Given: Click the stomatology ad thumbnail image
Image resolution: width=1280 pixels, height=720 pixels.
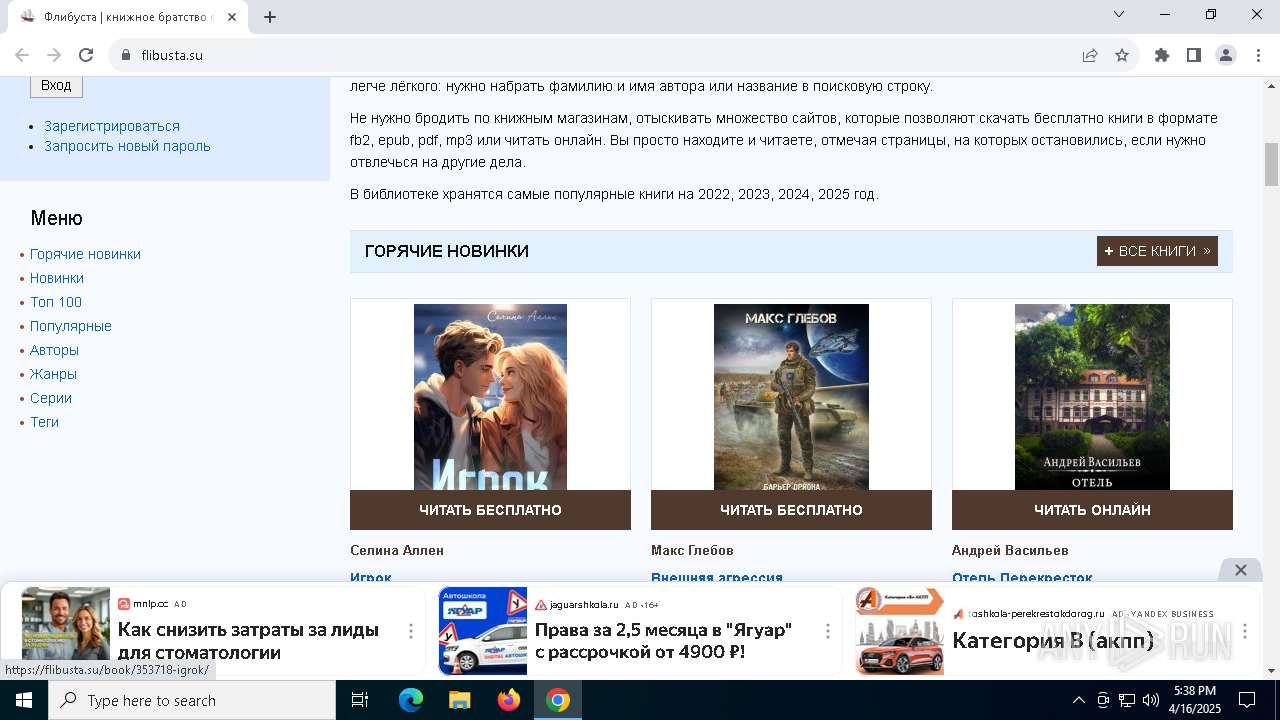Looking at the screenshot, I should 66,630.
